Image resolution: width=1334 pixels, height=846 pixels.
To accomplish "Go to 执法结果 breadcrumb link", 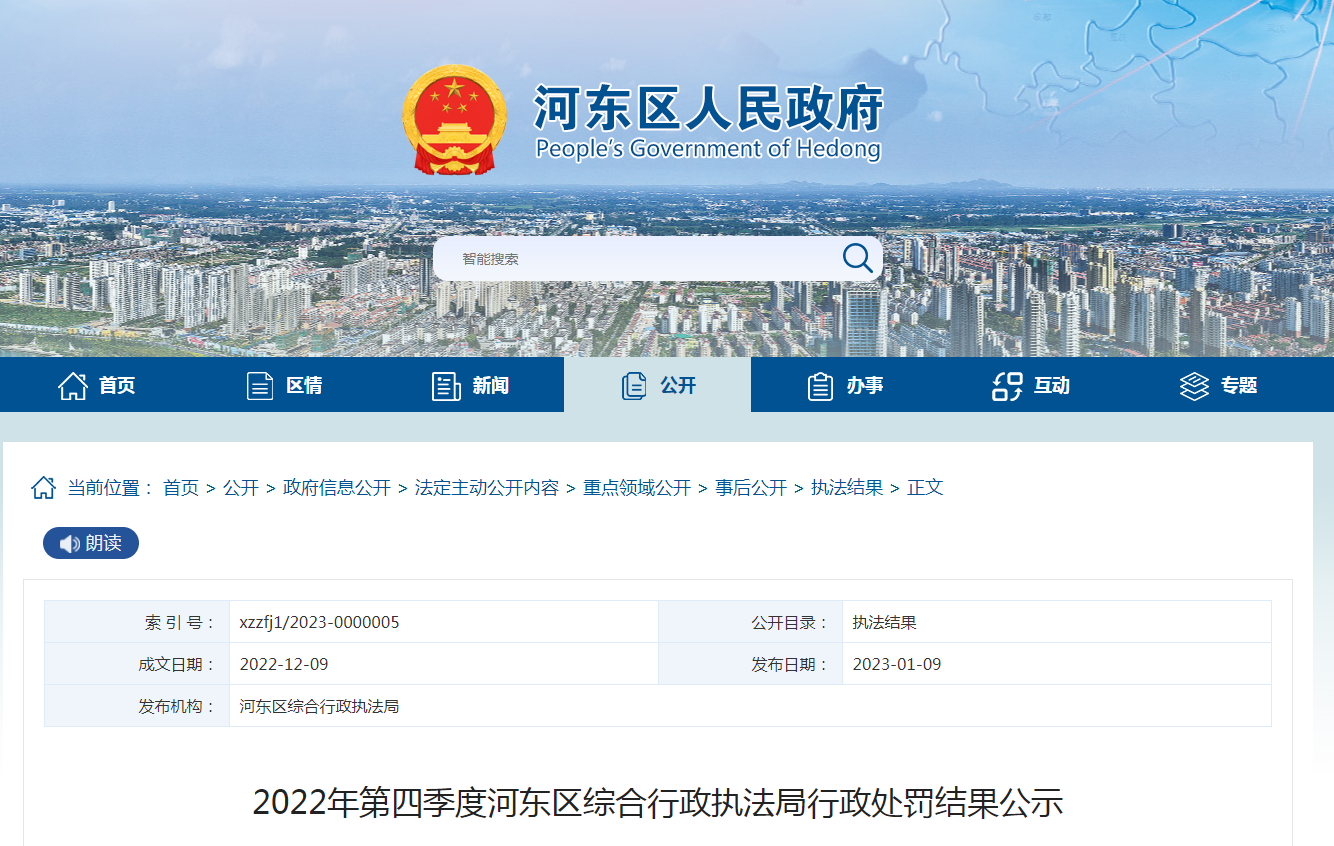I will pos(847,488).
